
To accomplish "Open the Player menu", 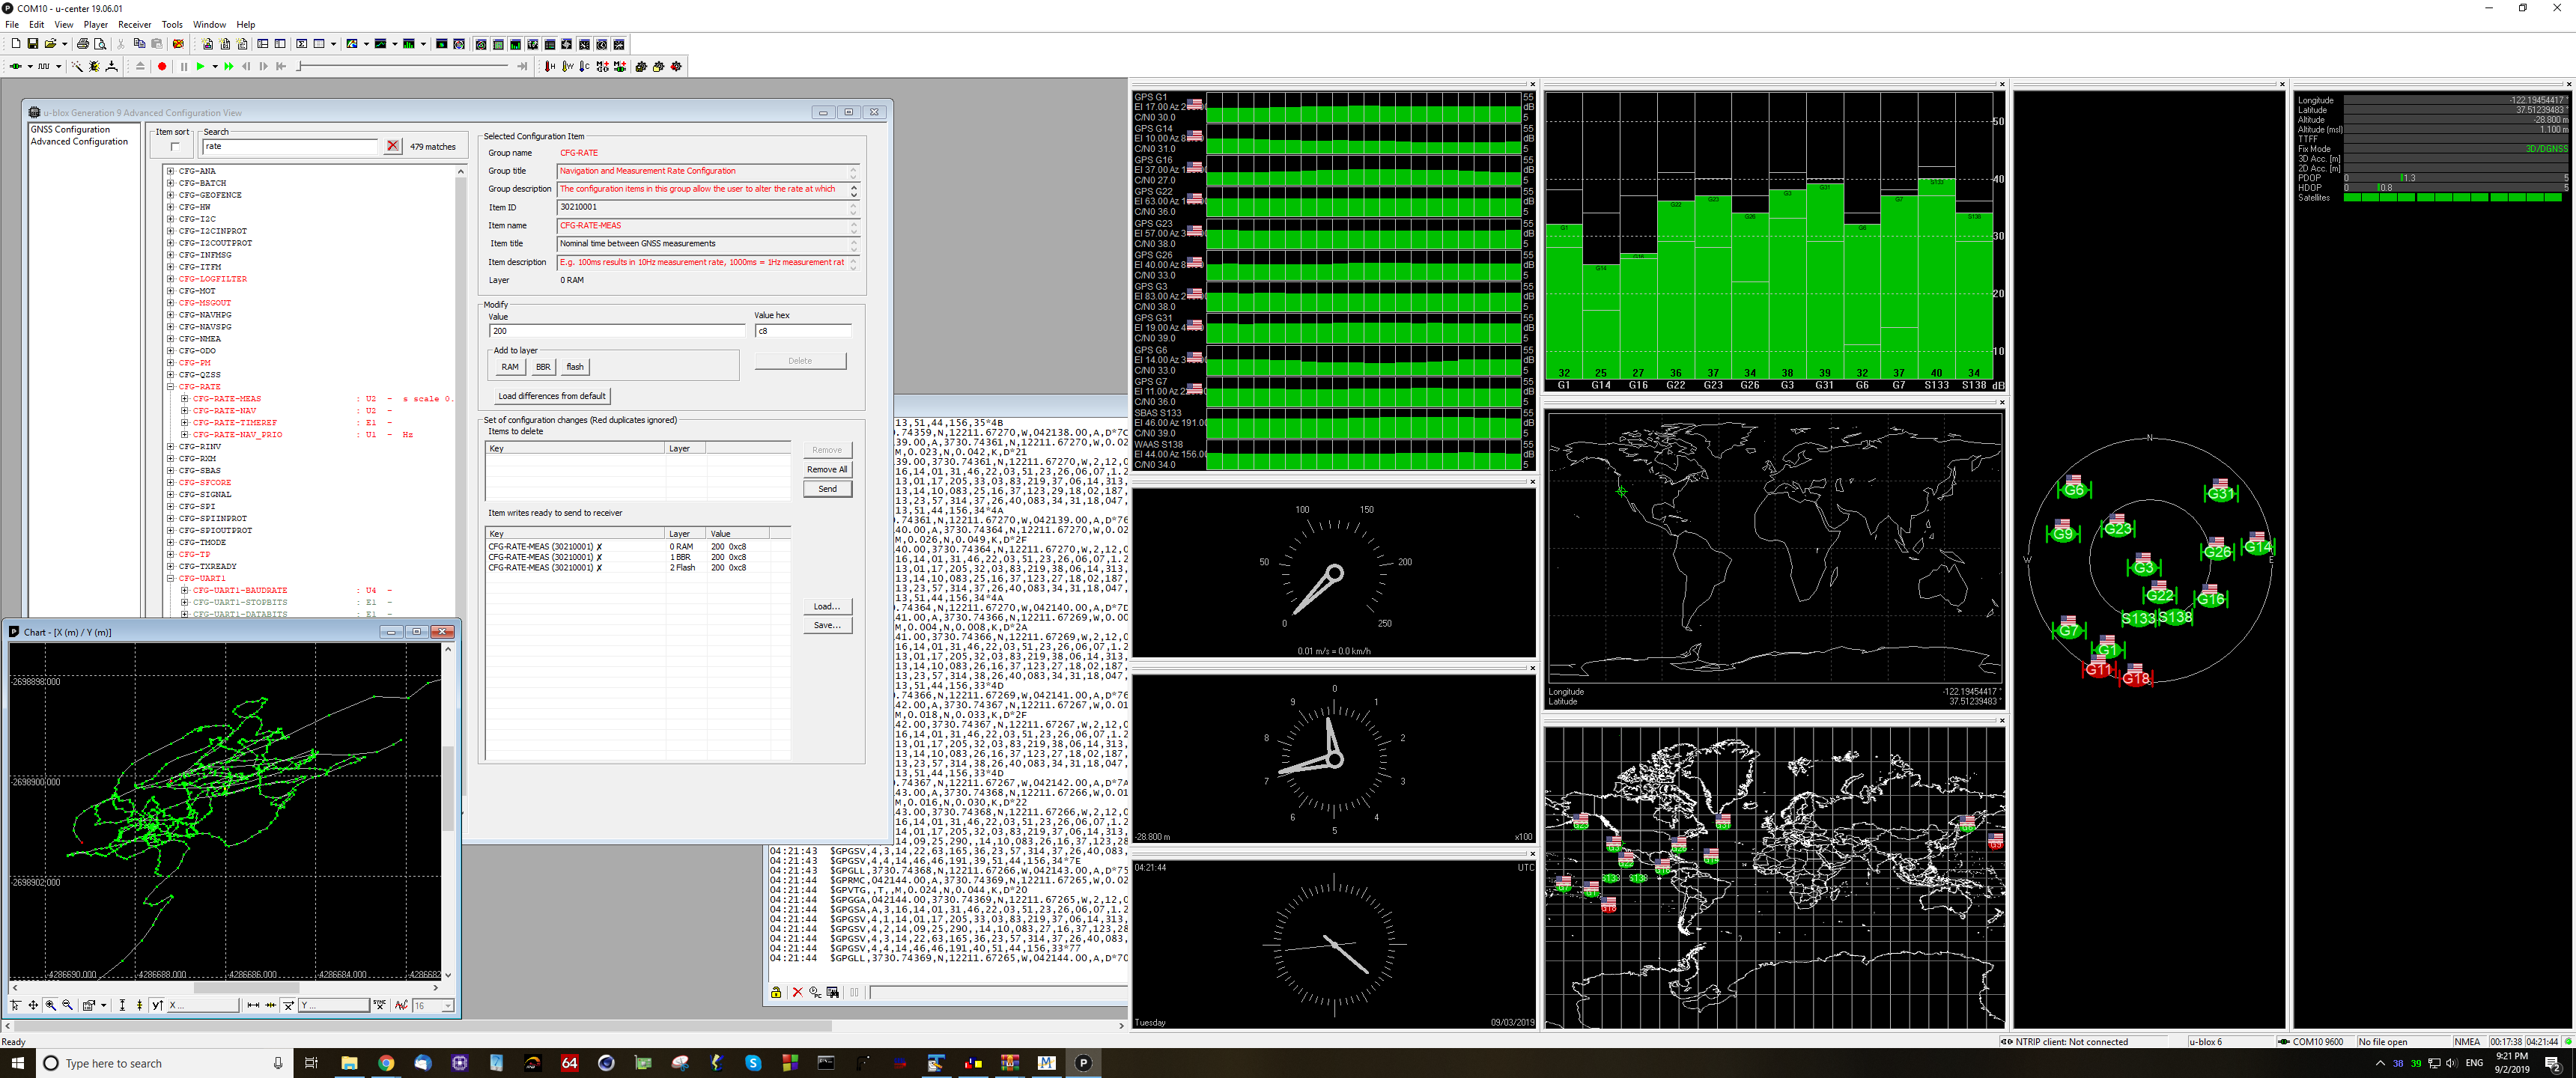I will pos(95,25).
